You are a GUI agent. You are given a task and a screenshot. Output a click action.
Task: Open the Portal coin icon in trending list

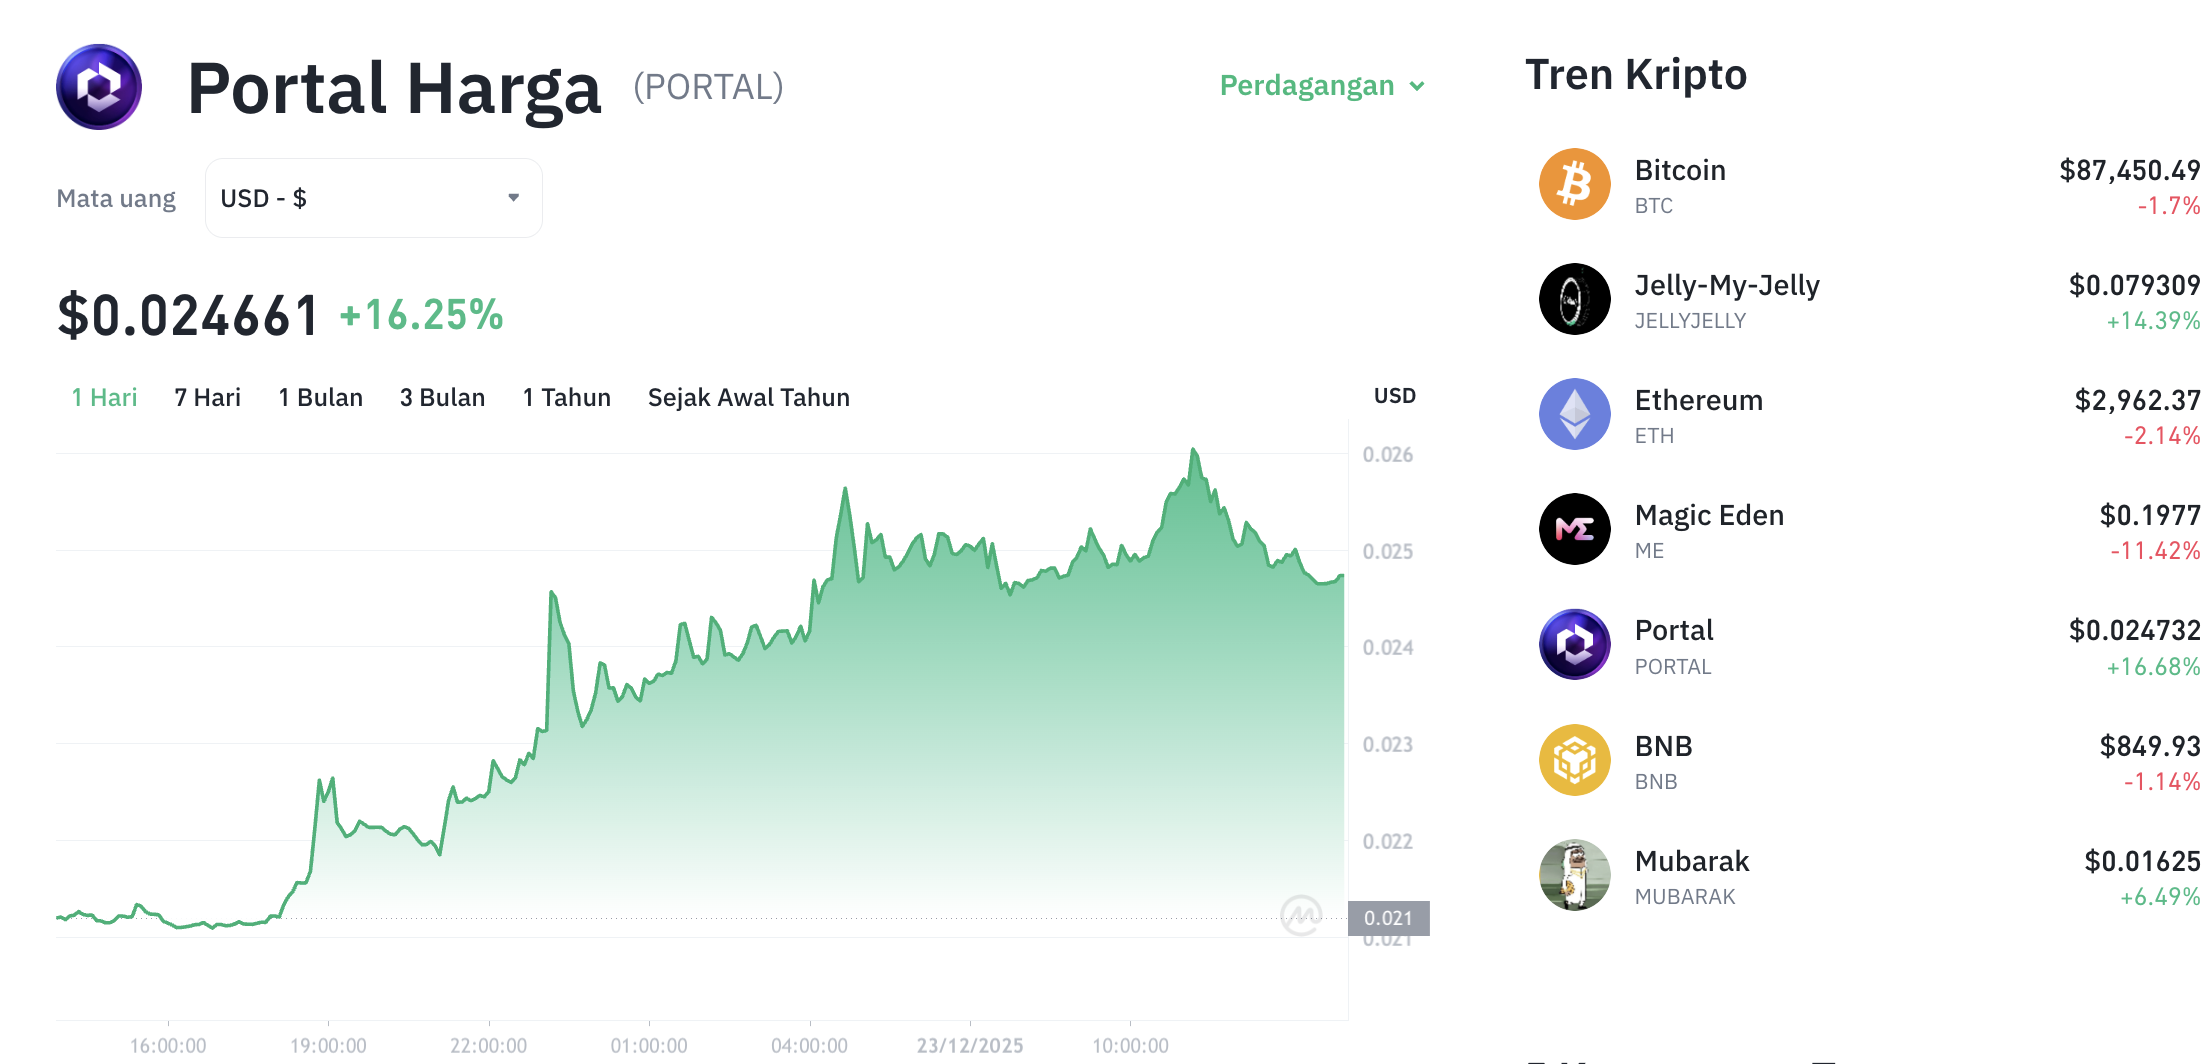click(1573, 644)
